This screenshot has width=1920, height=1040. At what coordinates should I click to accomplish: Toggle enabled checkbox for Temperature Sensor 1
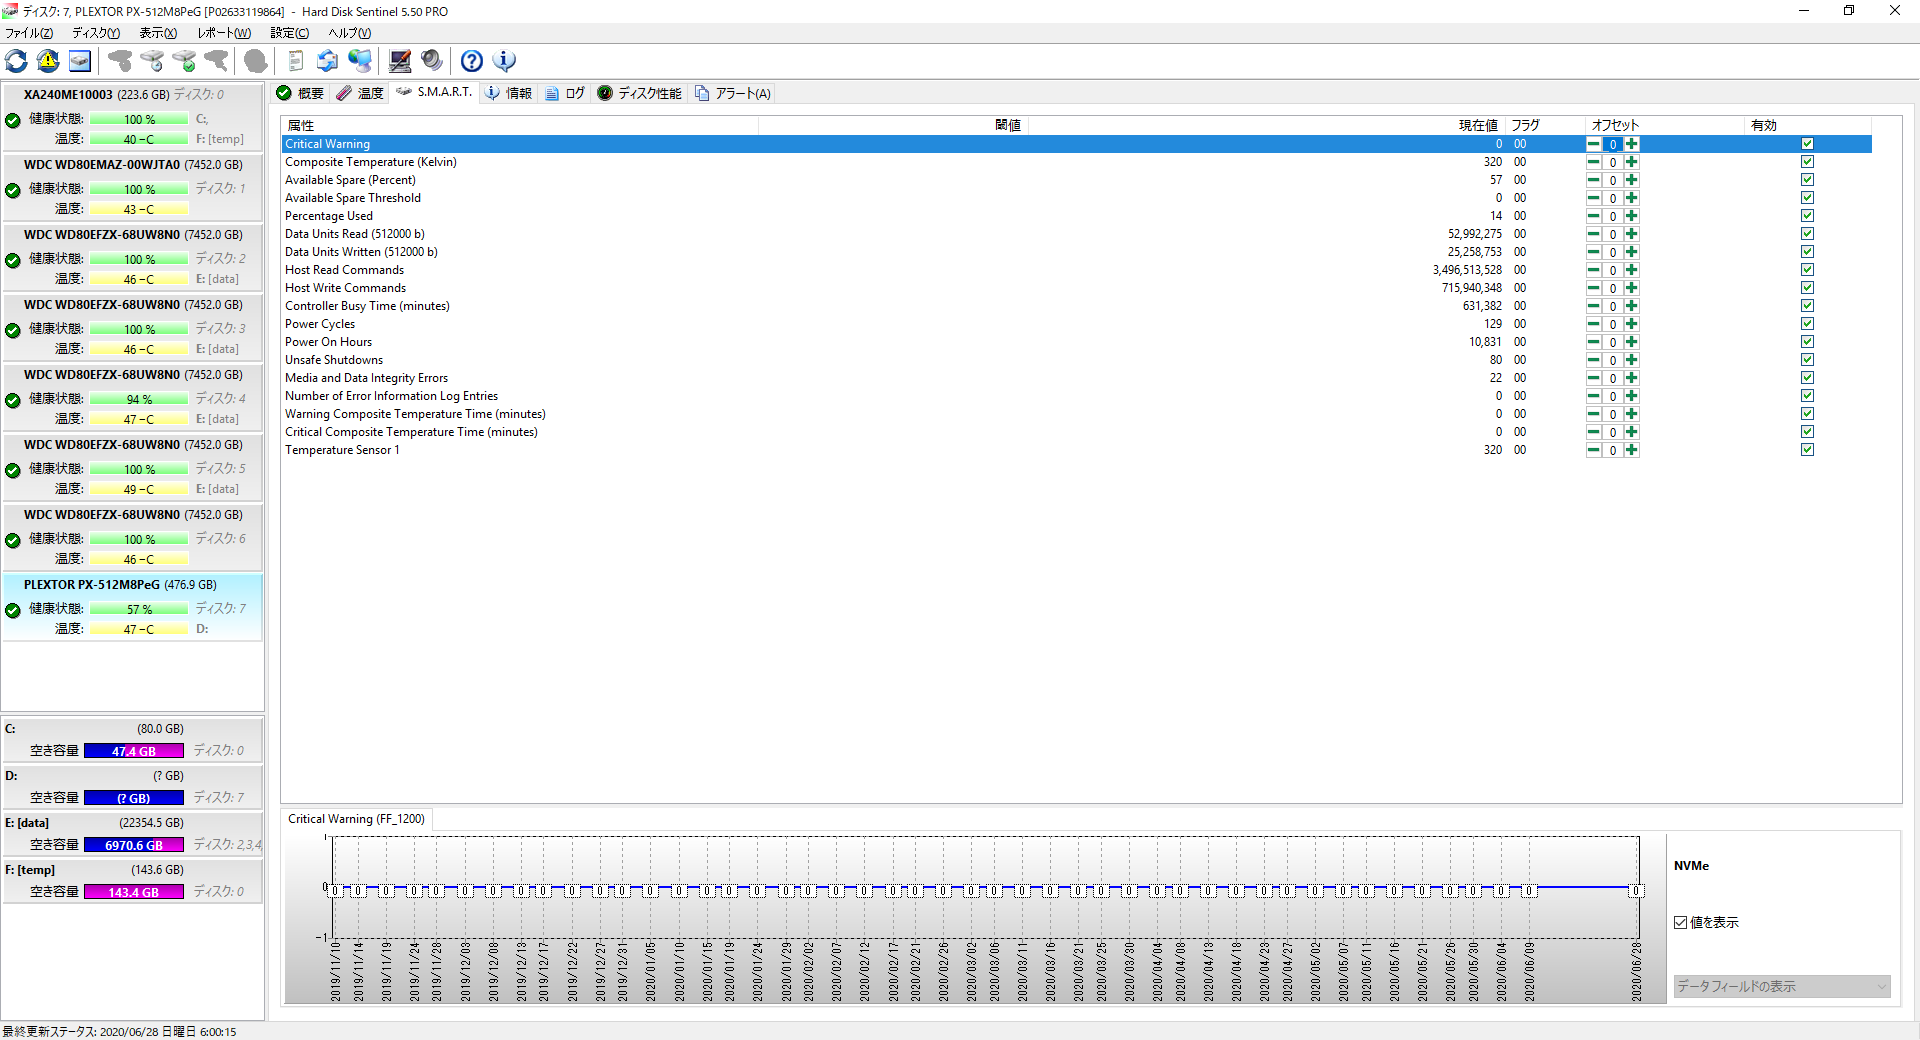1807,450
